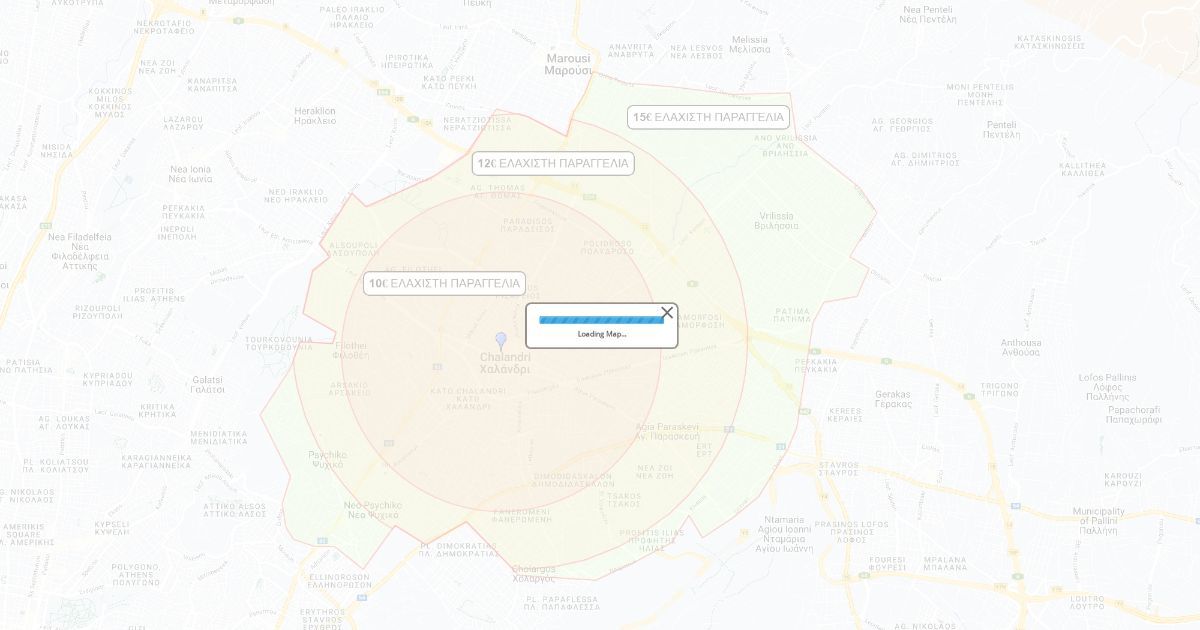The image size is (1200, 630).
Task: Click the Agia Paraskevi map label
Action: pyautogui.click(x=667, y=431)
